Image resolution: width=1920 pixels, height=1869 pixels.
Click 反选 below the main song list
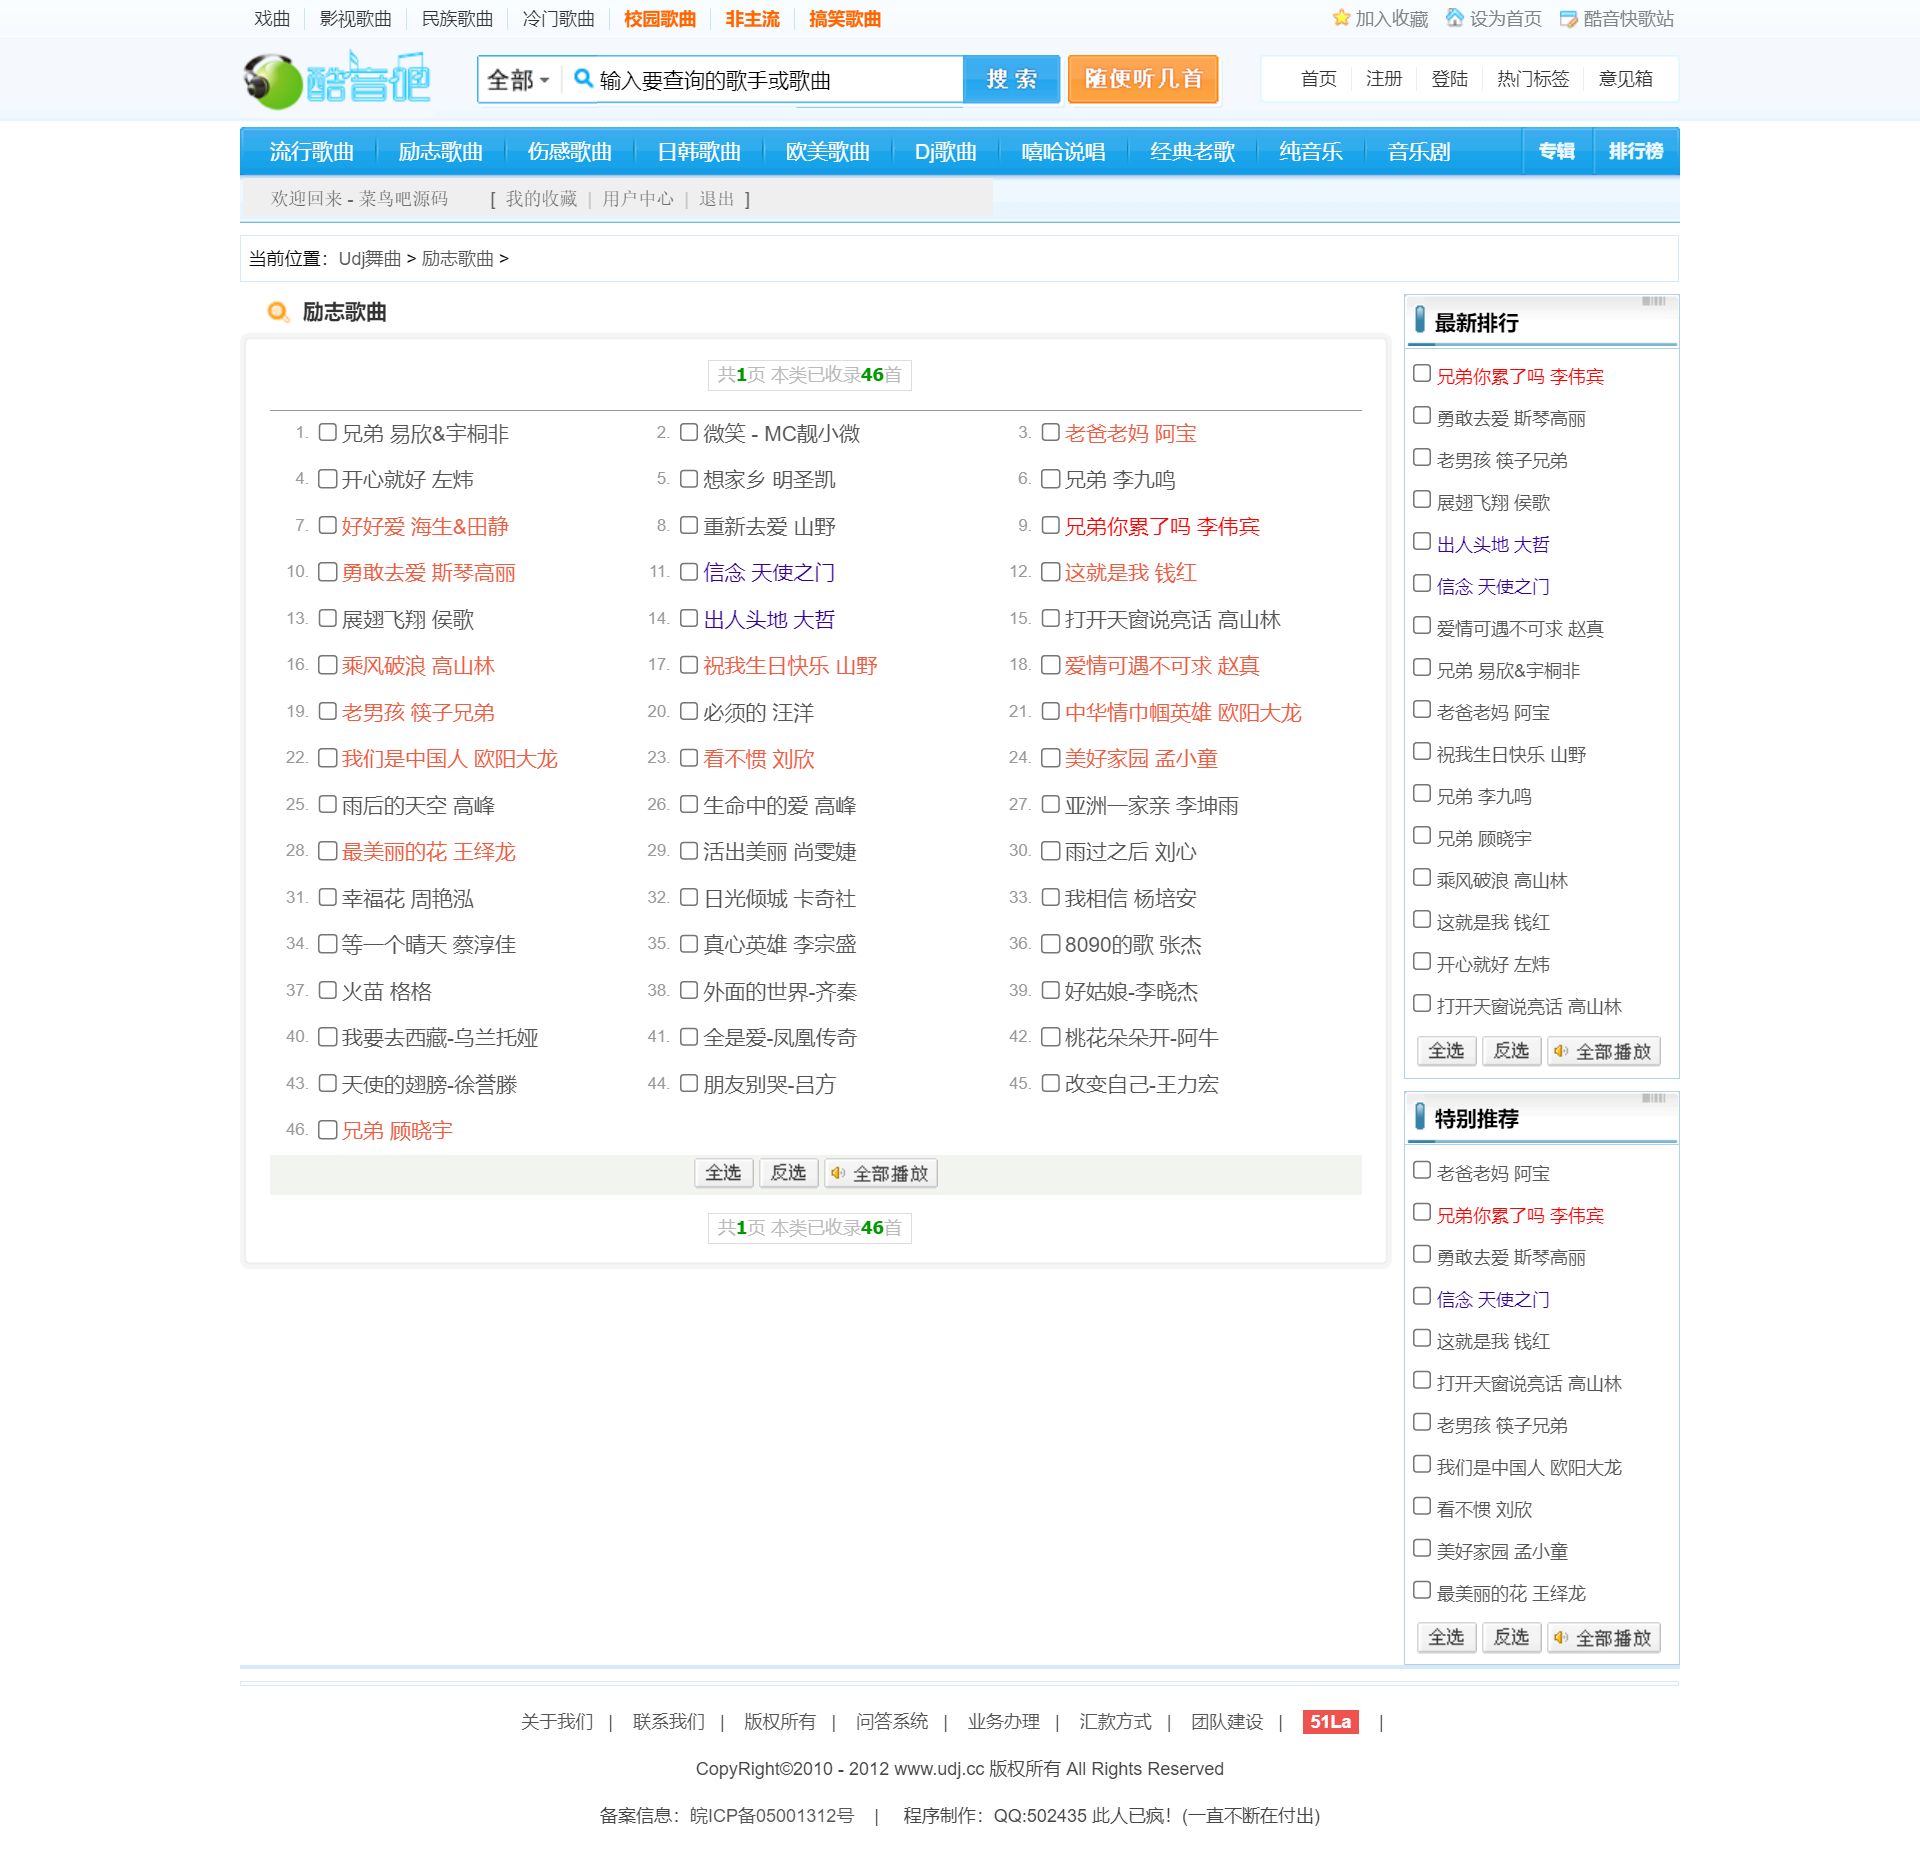(788, 1173)
